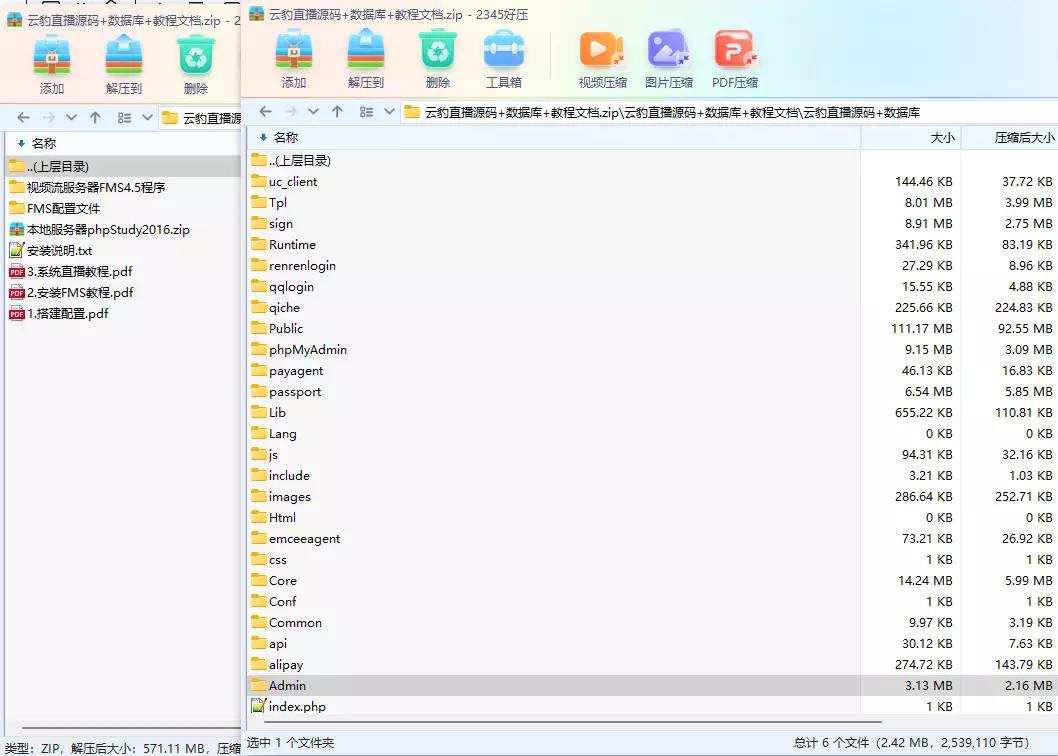Image resolution: width=1058 pixels, height=756 pixels.
Task: Click the horizontal scrollbar of left window
Action: [132, 728]
